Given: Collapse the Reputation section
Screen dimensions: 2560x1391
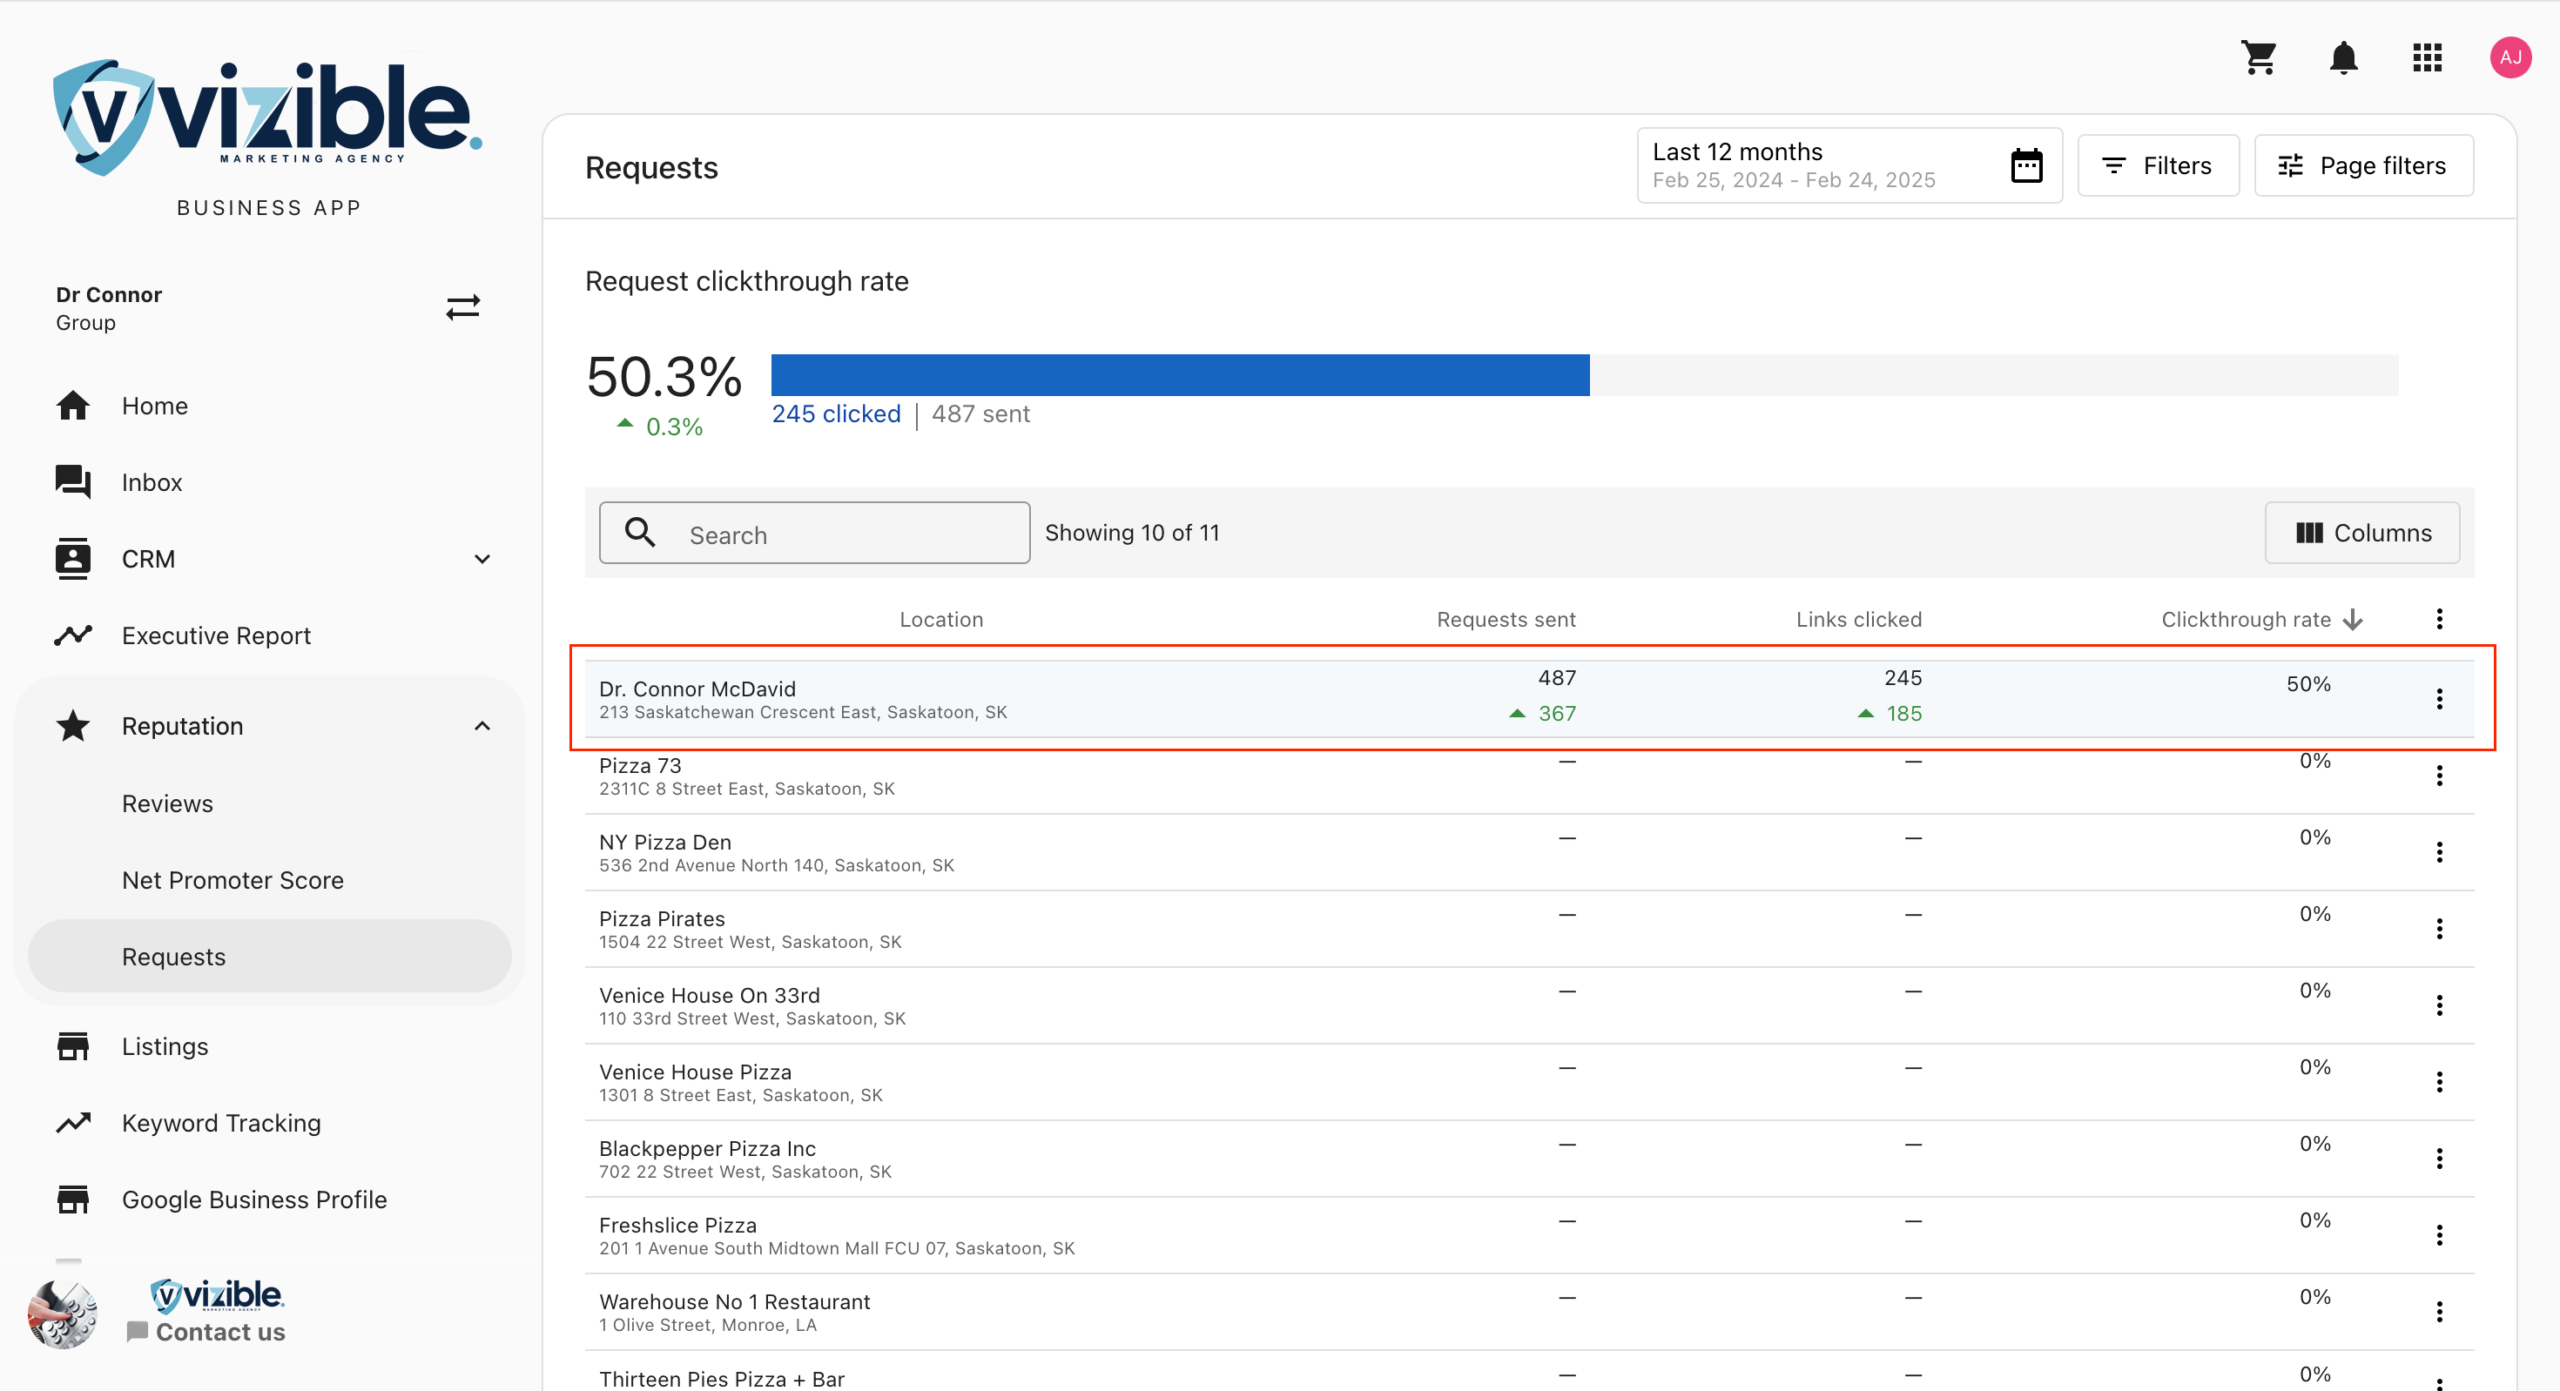Looking at the screenshot, I should coord(482,727).
